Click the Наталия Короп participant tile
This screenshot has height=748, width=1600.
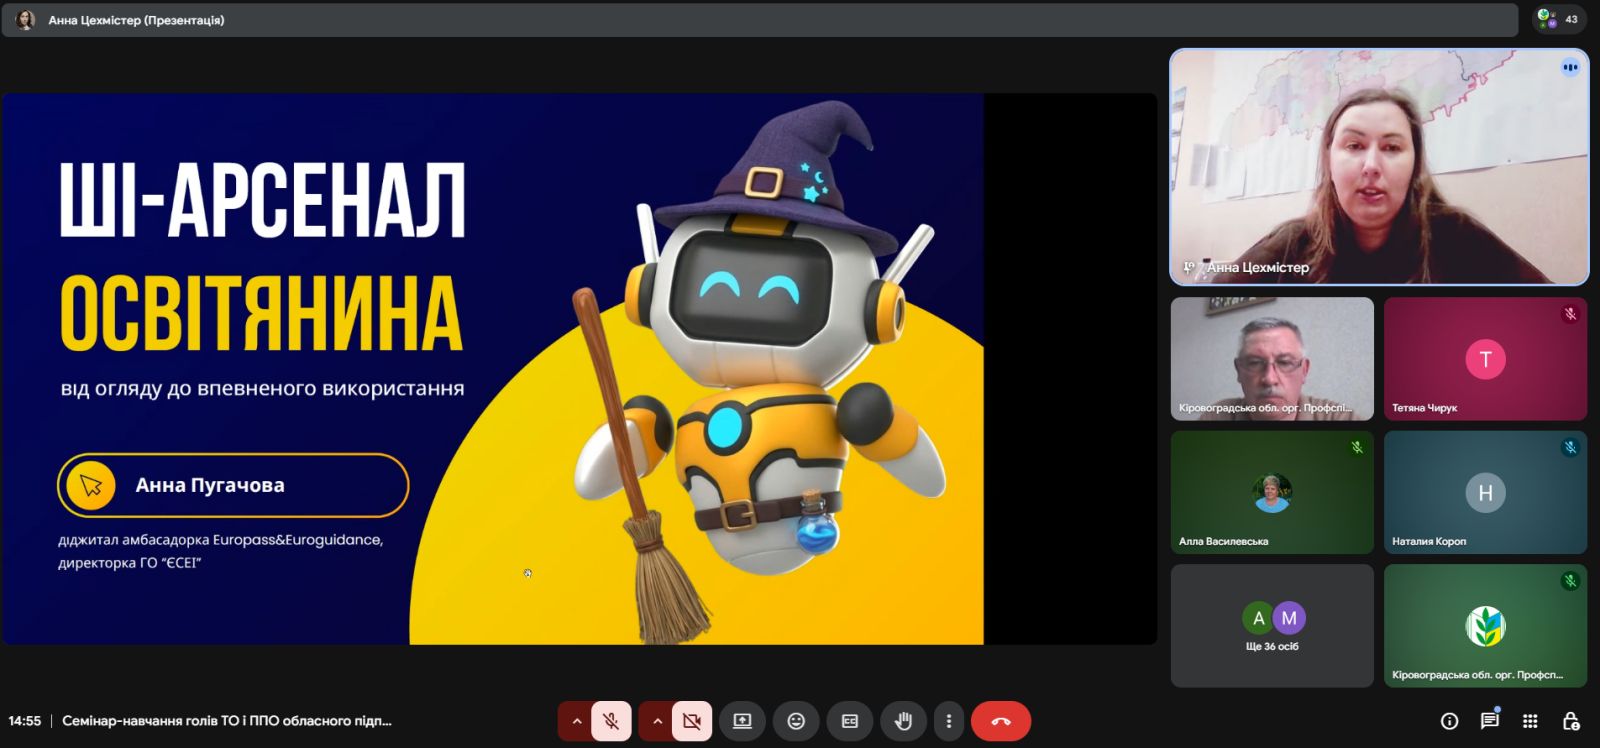coord(1485,492)
